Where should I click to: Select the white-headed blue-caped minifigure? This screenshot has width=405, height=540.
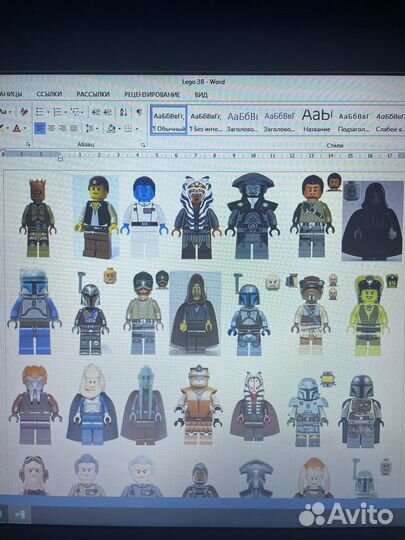pyautogui.click(x=92, y=404)
